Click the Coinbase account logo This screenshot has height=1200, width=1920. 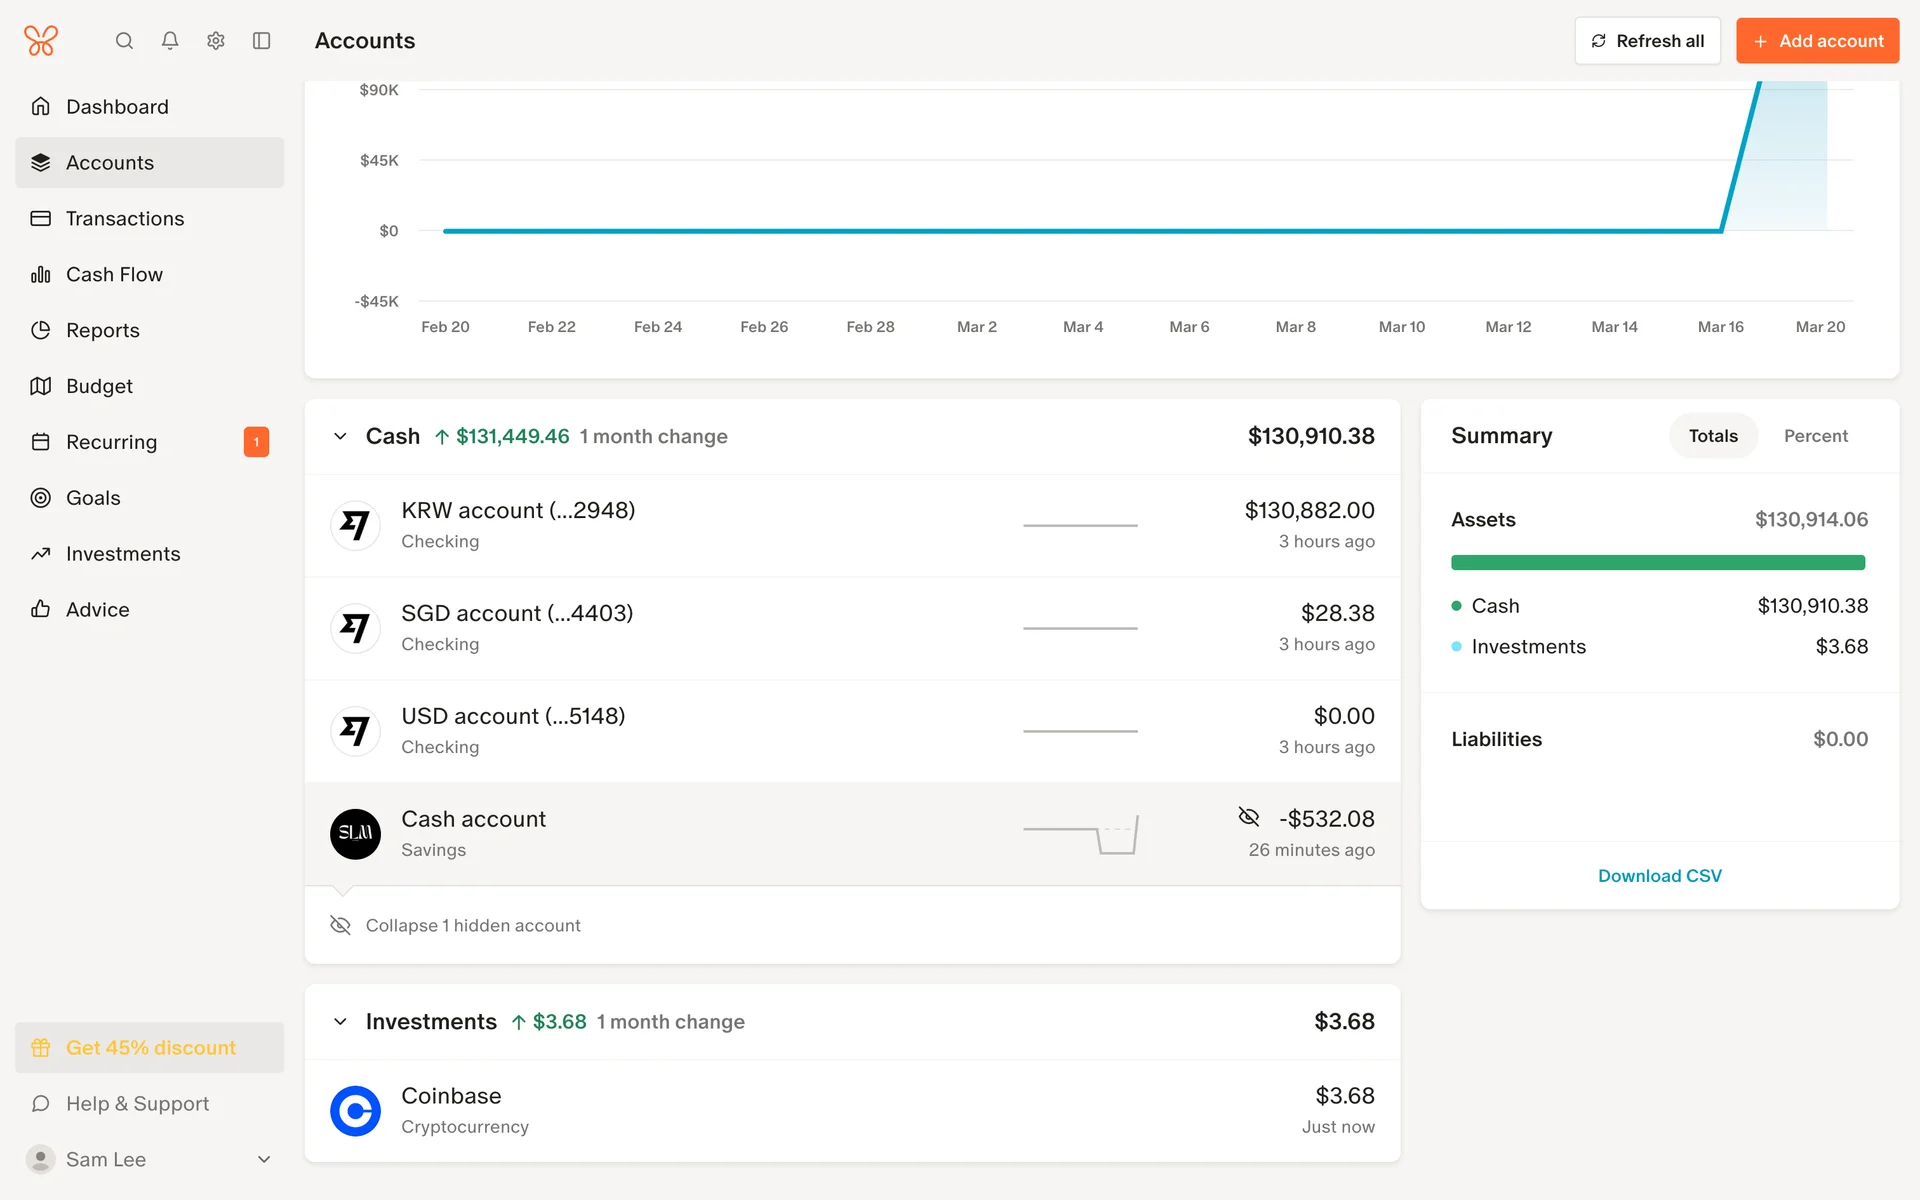coord(355,1110)
